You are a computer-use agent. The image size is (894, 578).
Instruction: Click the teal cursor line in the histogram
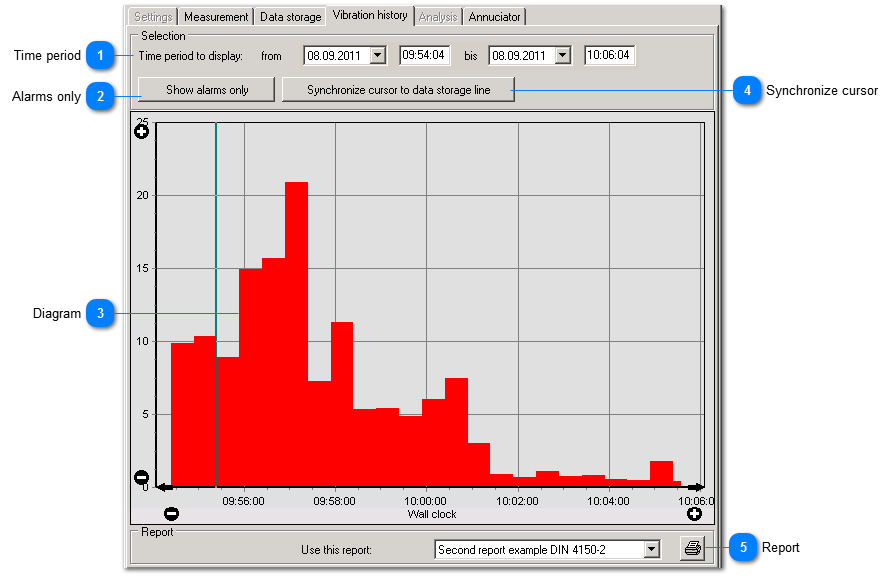tap(215, 300)
